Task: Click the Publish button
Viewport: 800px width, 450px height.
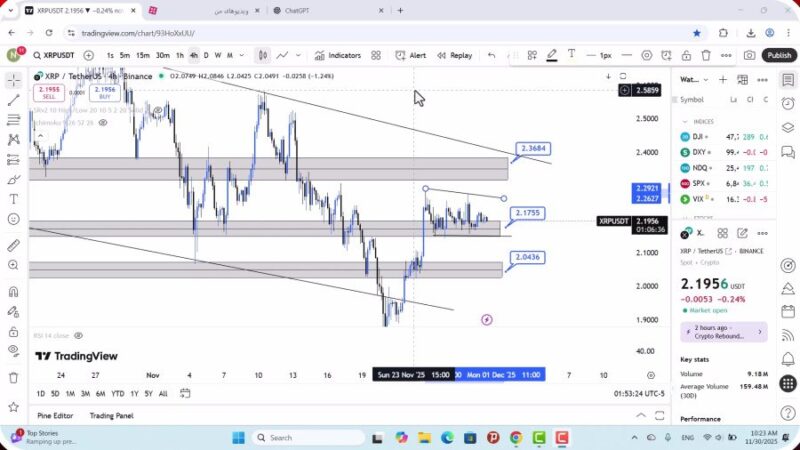Action: click(x=779, y=56)
